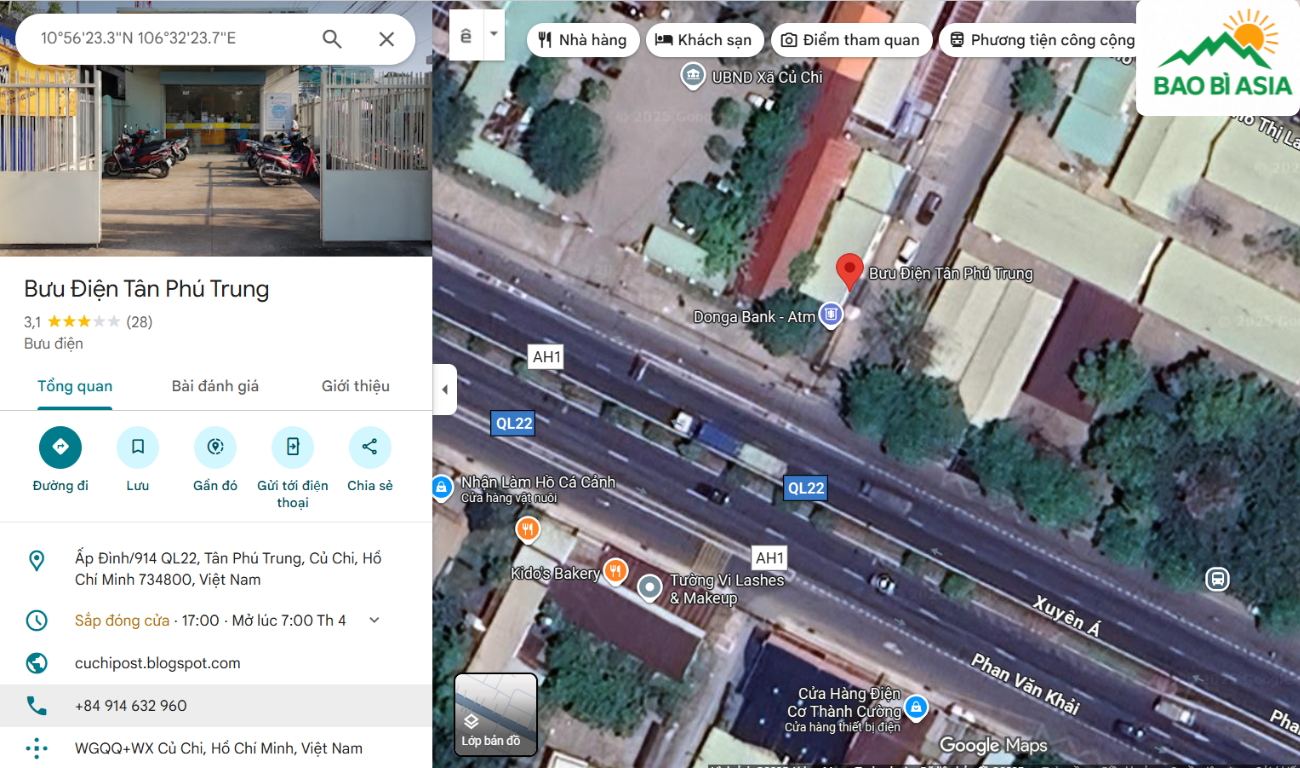Open cuchipost.blogspot.com website link
Screen dimensions: 1300x768
coord(158,663)
